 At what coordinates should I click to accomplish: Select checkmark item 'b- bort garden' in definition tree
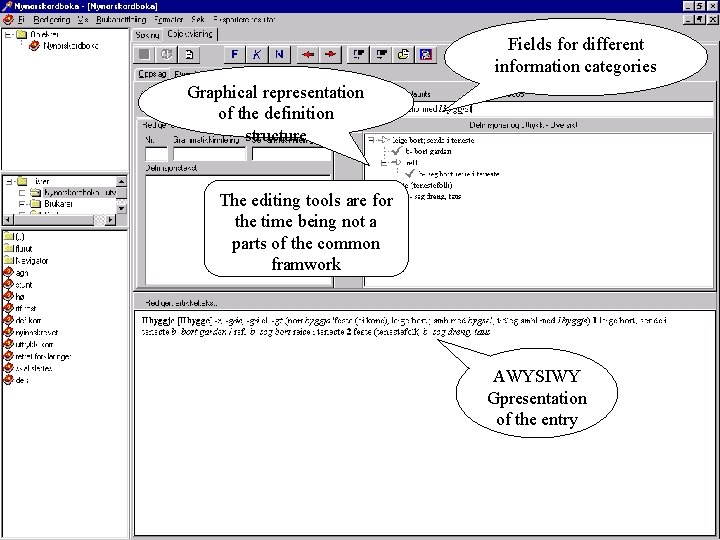tap(422, 151)
